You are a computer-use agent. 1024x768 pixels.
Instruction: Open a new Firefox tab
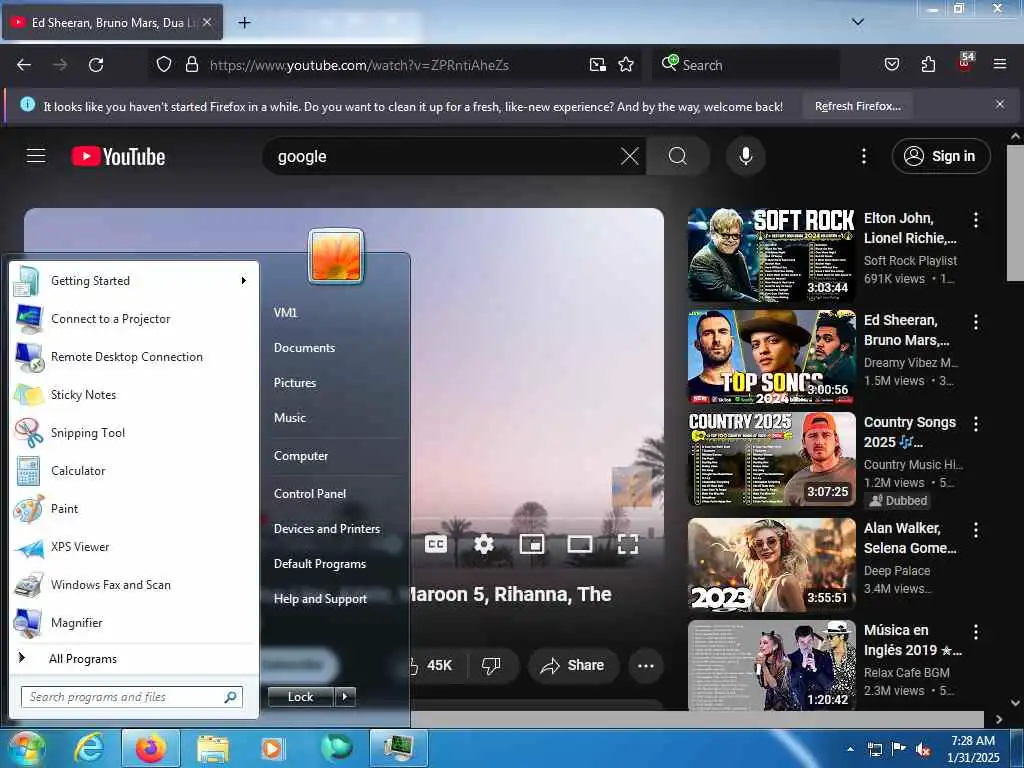pyautogui.click(x=244, y=23)
